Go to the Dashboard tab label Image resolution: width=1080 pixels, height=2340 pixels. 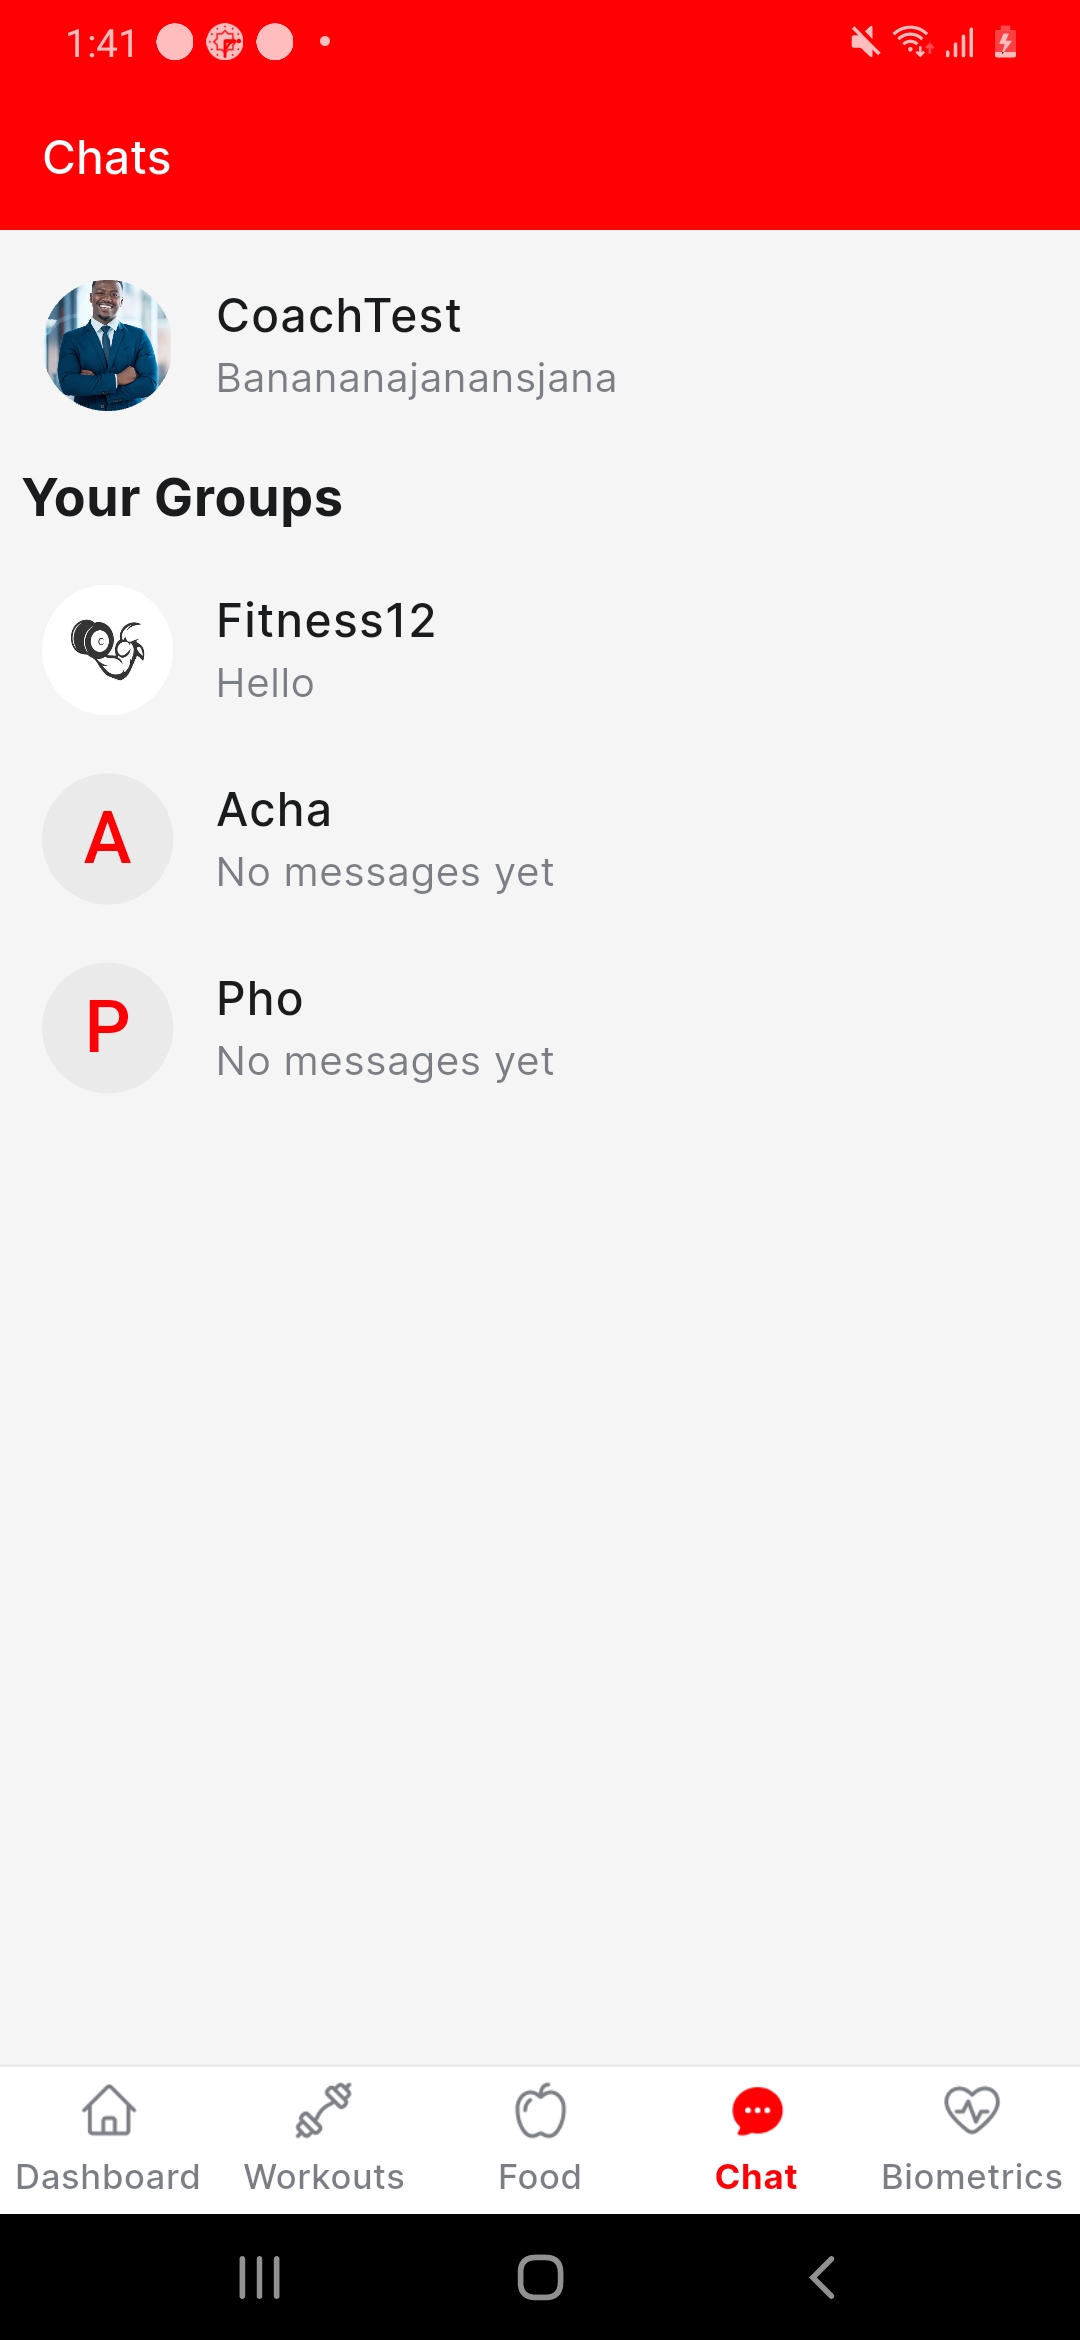point(108,2177)
